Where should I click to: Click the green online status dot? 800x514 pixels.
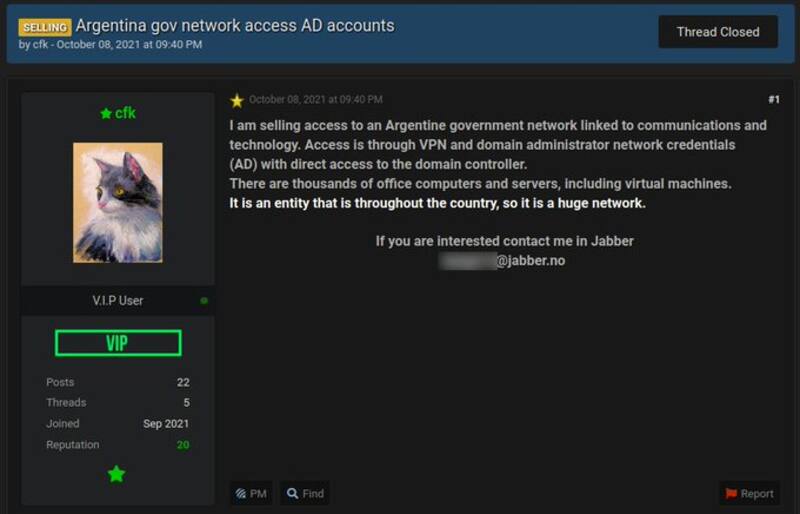click(204, 301)
